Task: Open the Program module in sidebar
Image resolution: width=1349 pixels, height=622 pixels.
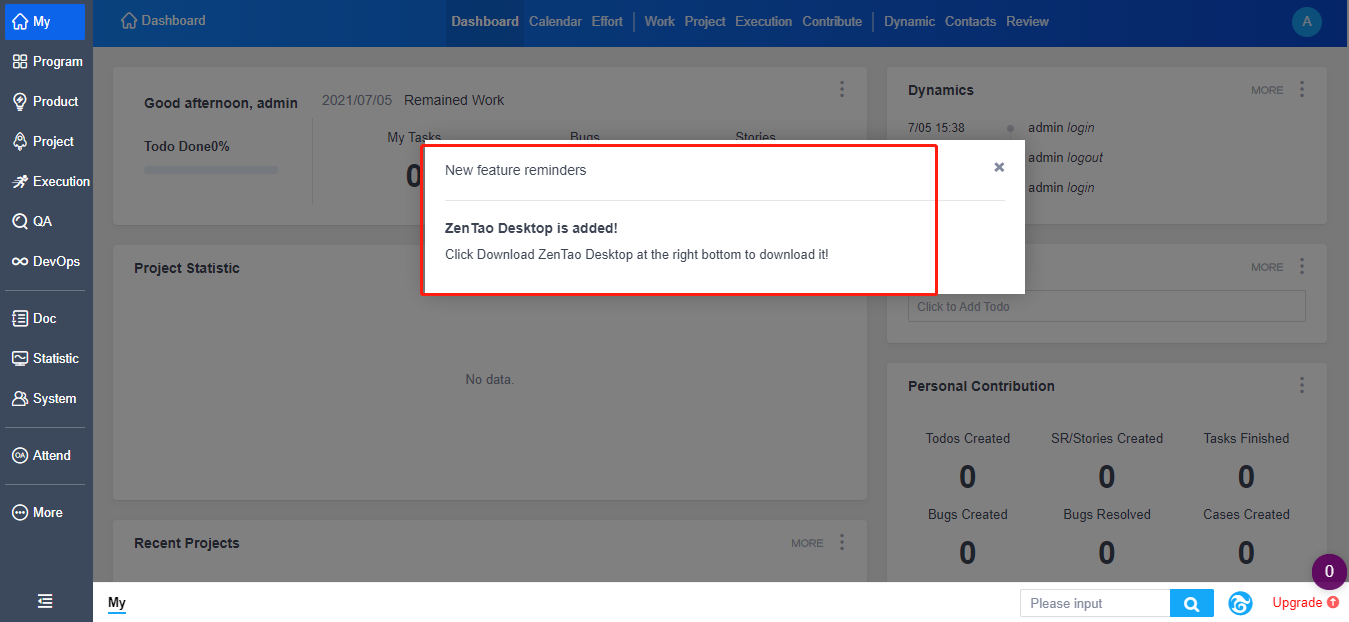Action: coord(46,61)
